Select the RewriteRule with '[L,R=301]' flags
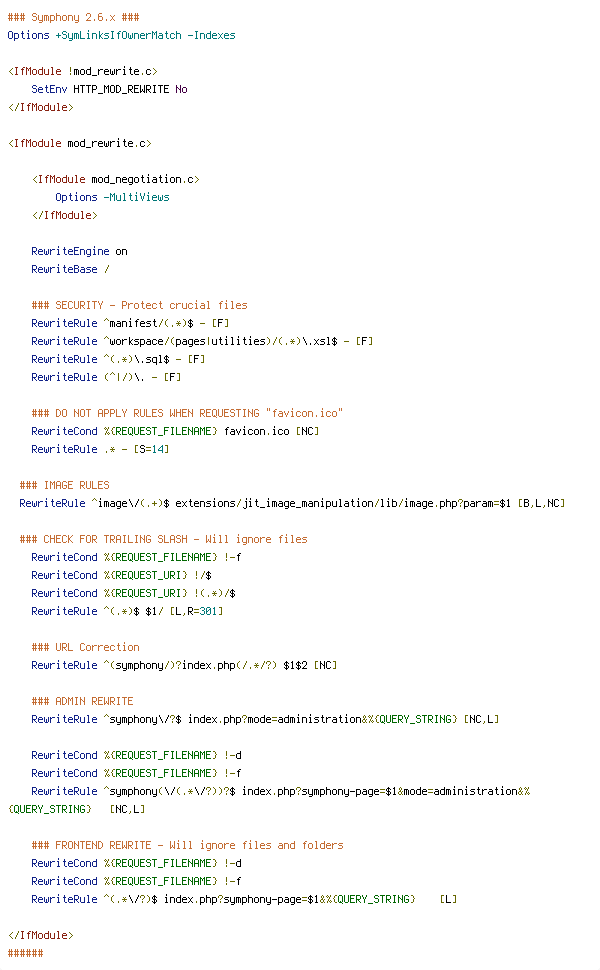The height and width of the screenshot is (970, 600). point(127,611)
